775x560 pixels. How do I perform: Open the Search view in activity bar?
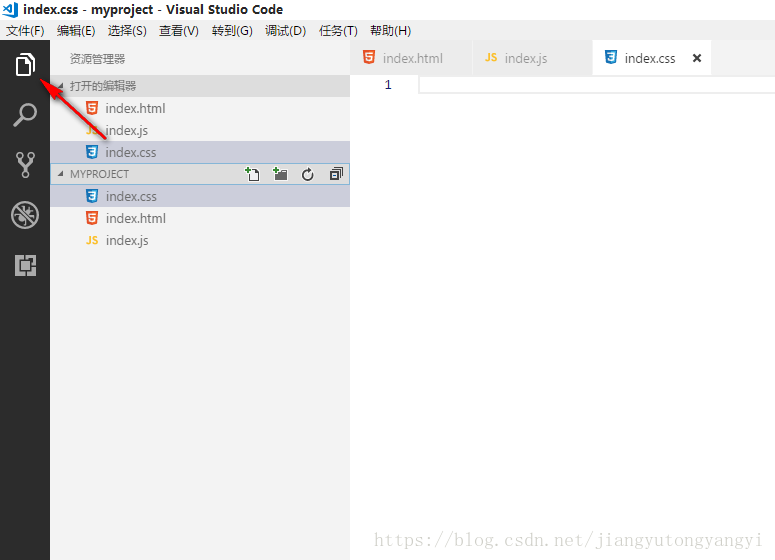[25, 115]
